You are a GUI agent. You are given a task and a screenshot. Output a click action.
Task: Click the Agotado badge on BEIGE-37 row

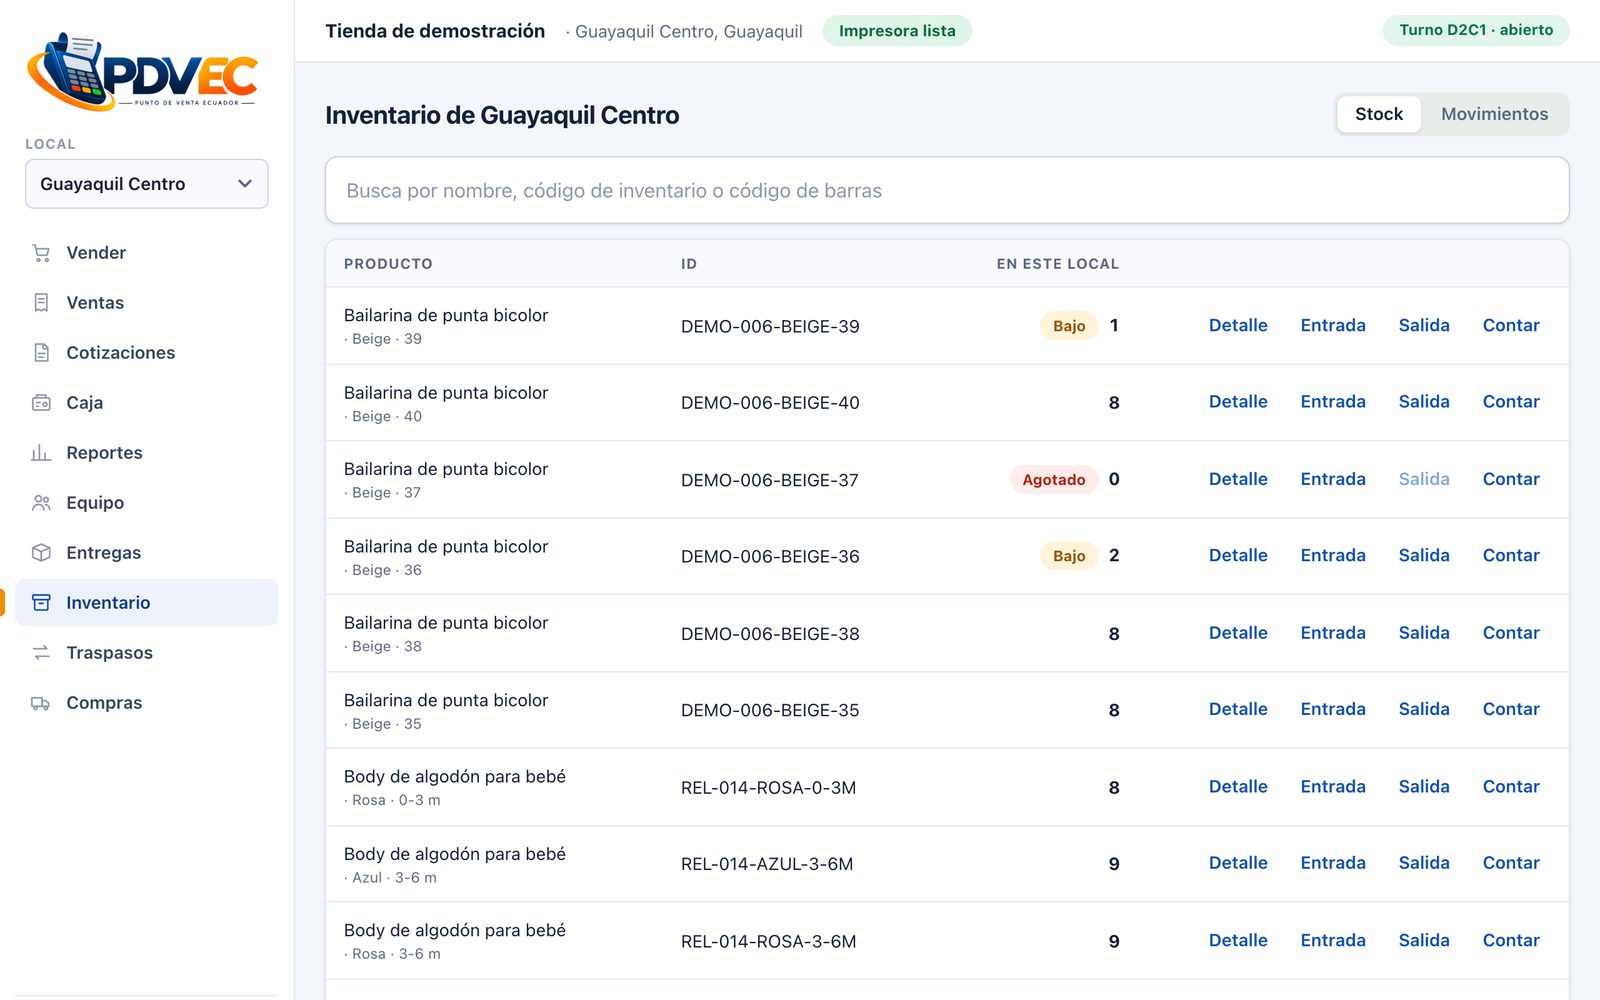point(1054,480)
